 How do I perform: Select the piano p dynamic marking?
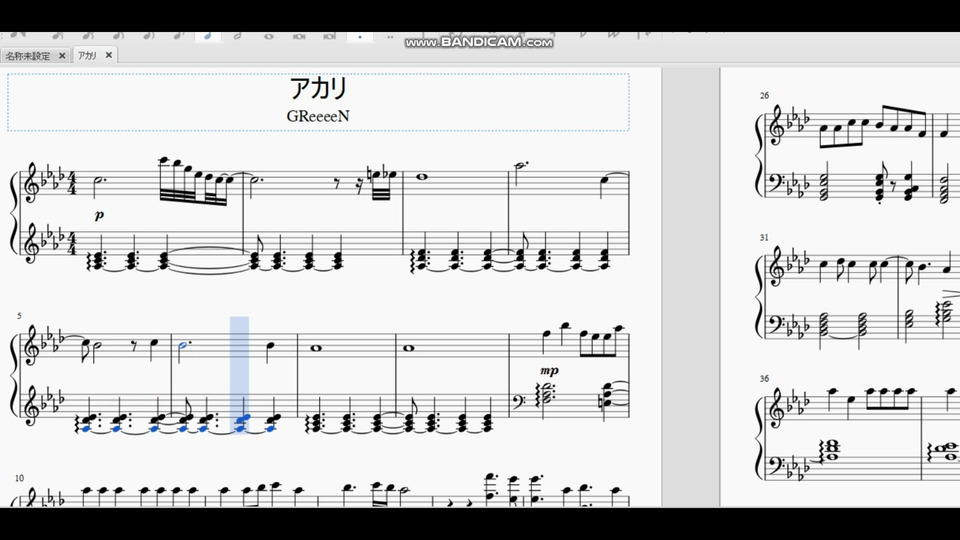click(x=100, y=215)
